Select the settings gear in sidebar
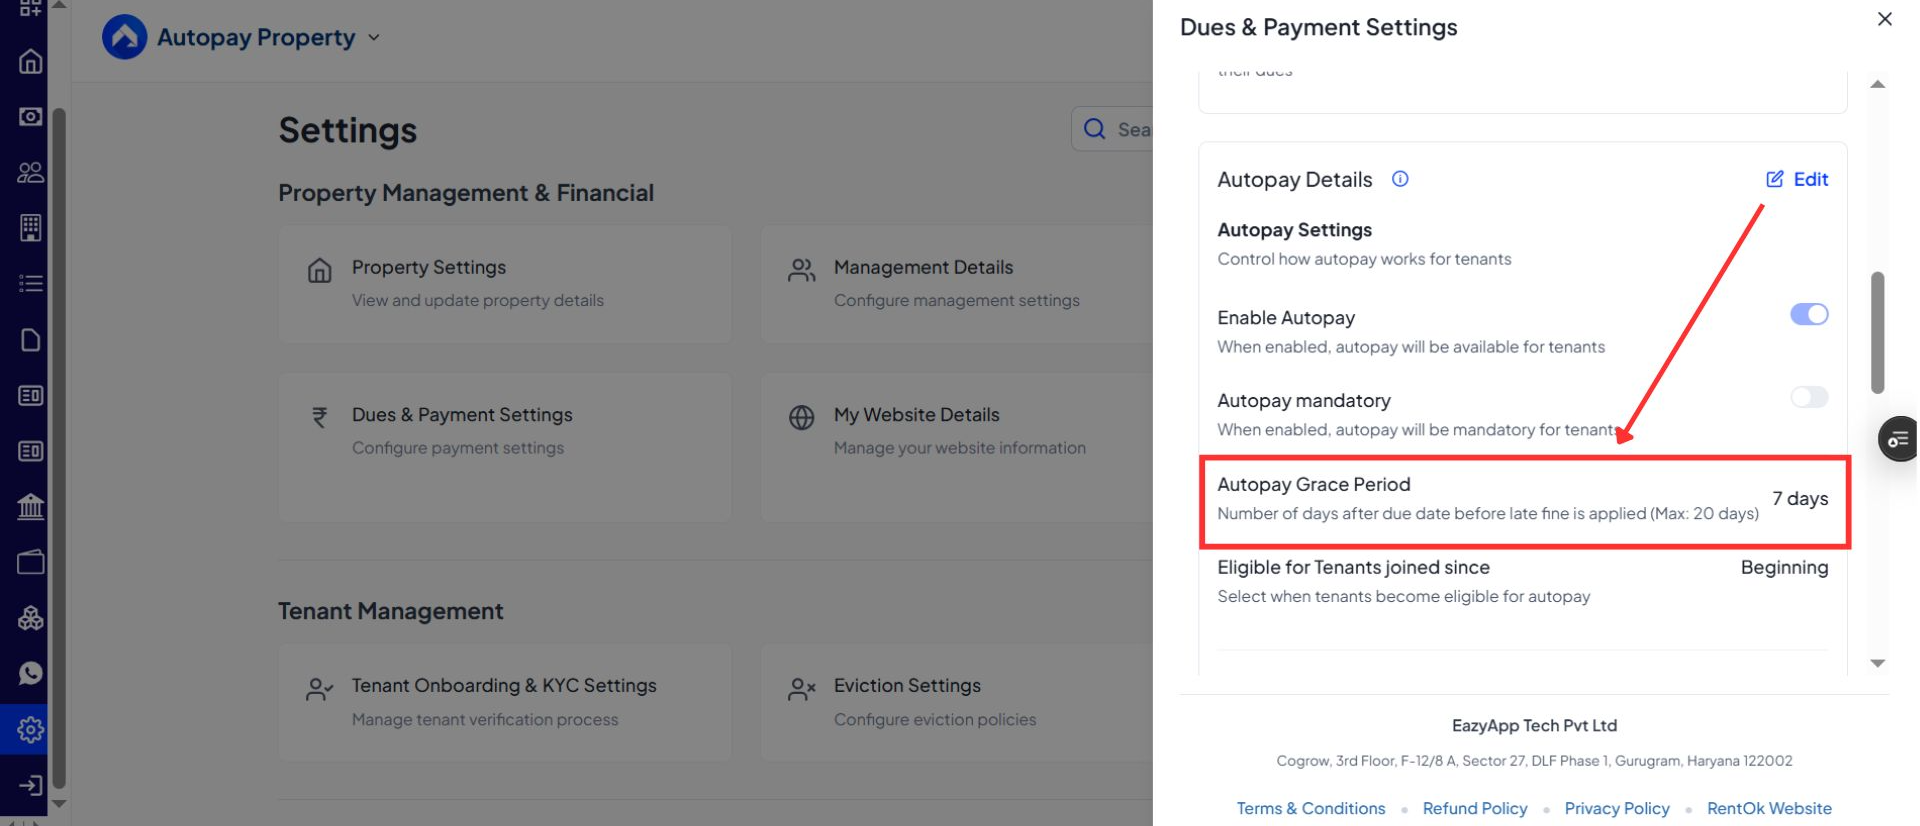This screenshot has width=1920, height=826. pyautogui.click(x=30, y=730)
